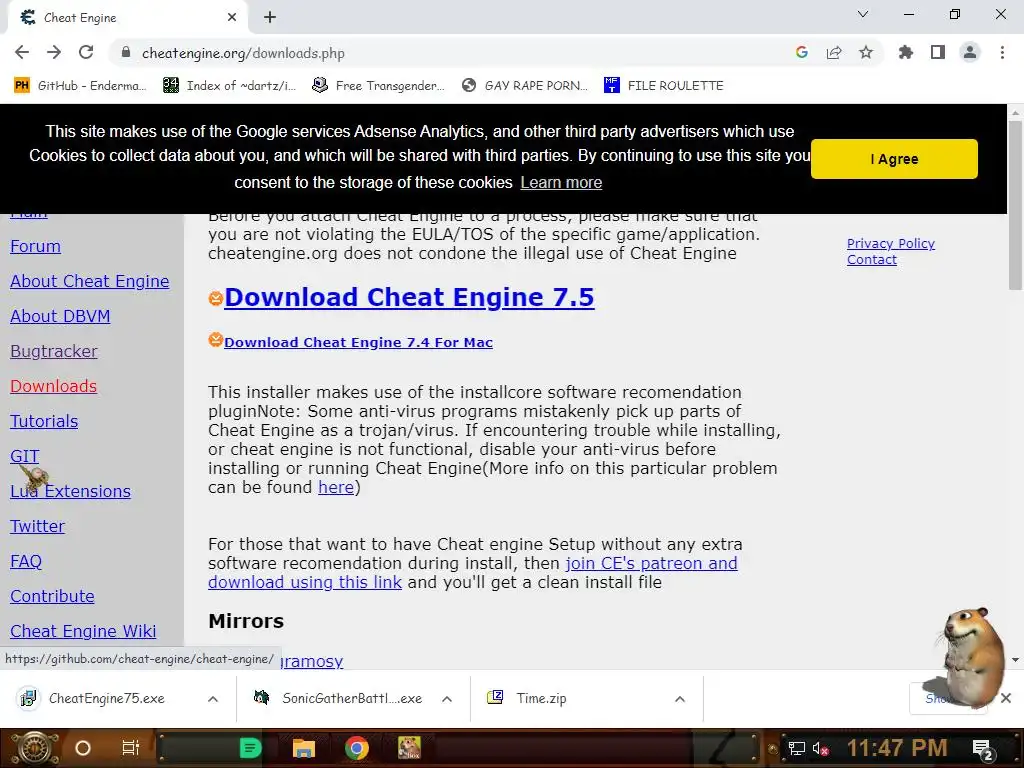Image resolution: width=1024 pixels, height=768 pixels.
Task: Expand SonicGatherBattl download options chevron
Action: (447, 699)
